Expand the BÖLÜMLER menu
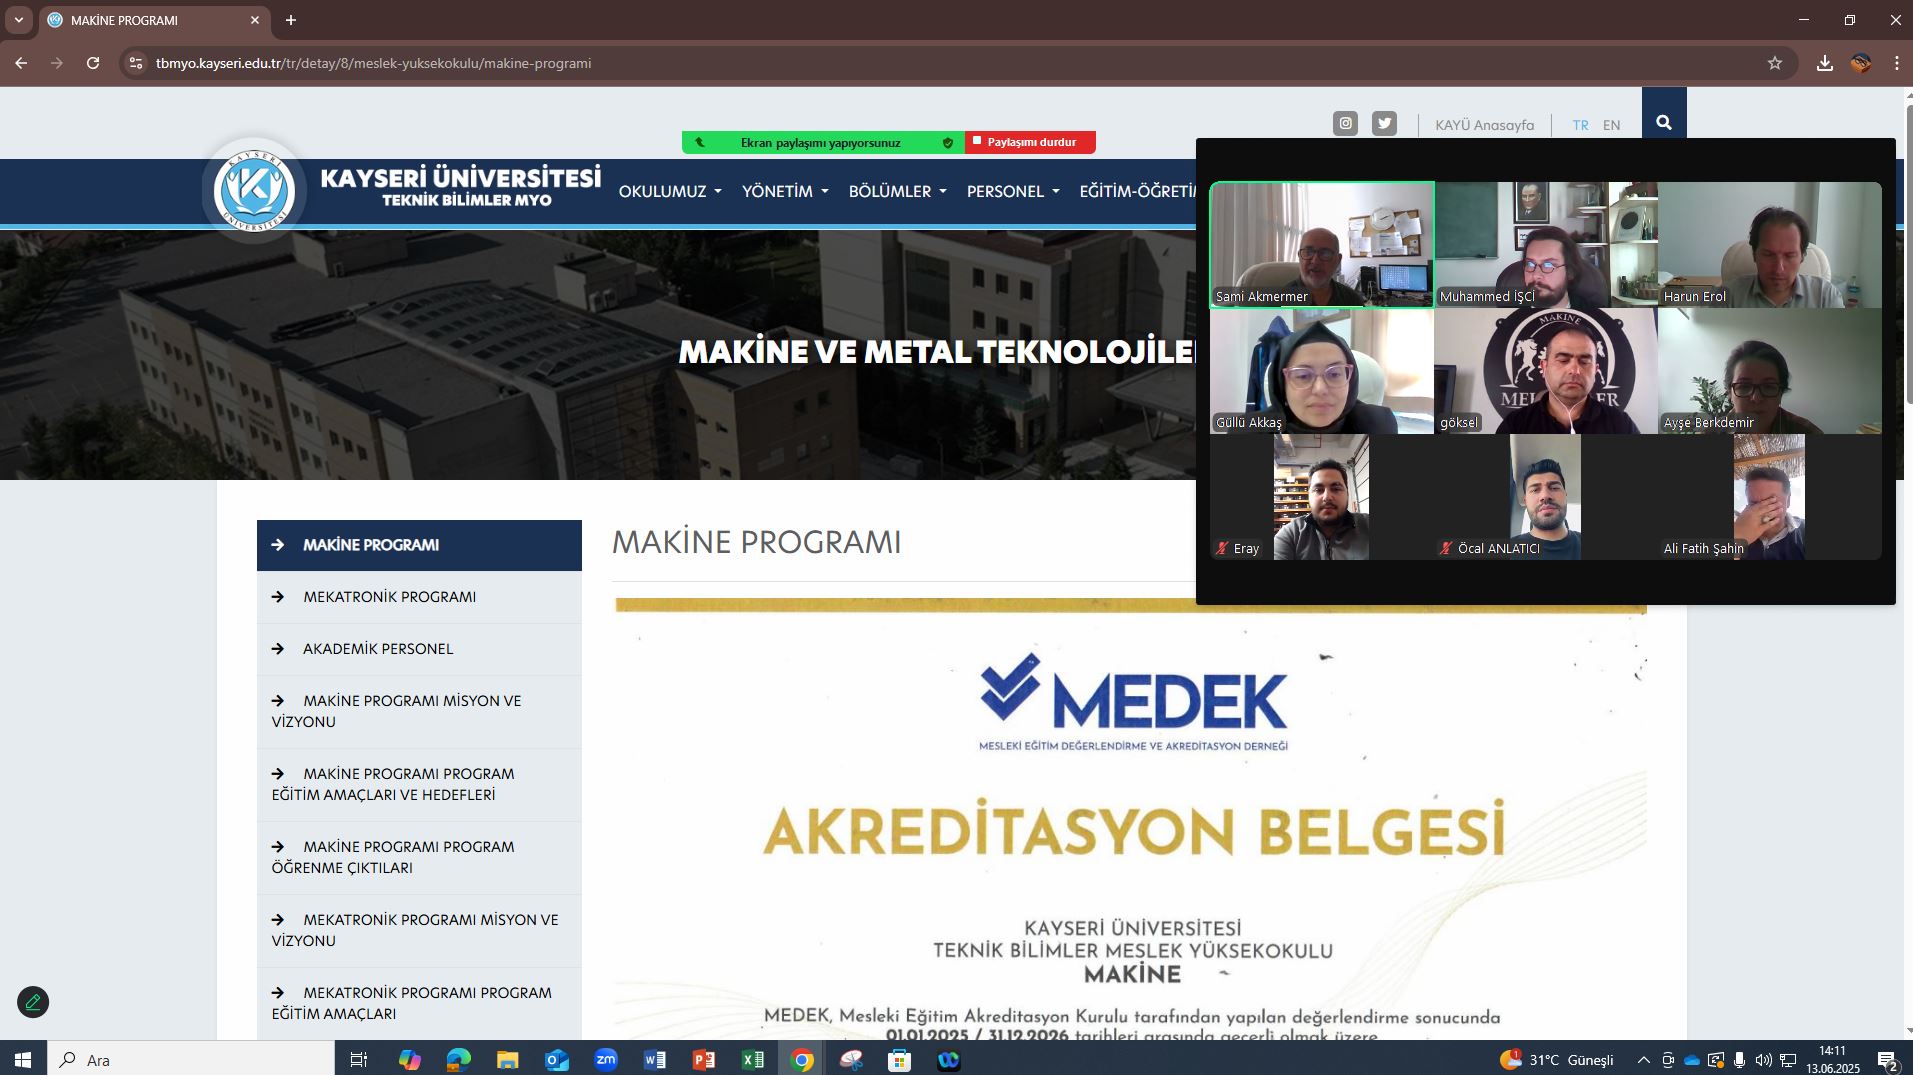This screenshot has width=1913, height=1075. 897,191
